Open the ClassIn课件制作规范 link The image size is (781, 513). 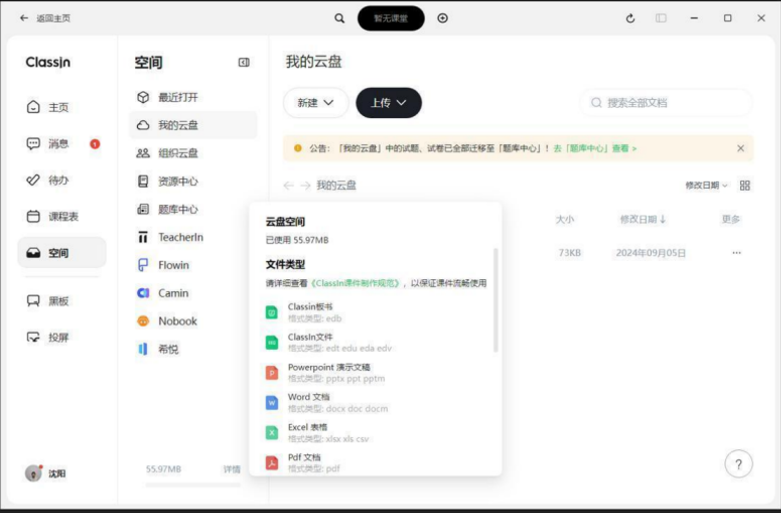[358, 283]
